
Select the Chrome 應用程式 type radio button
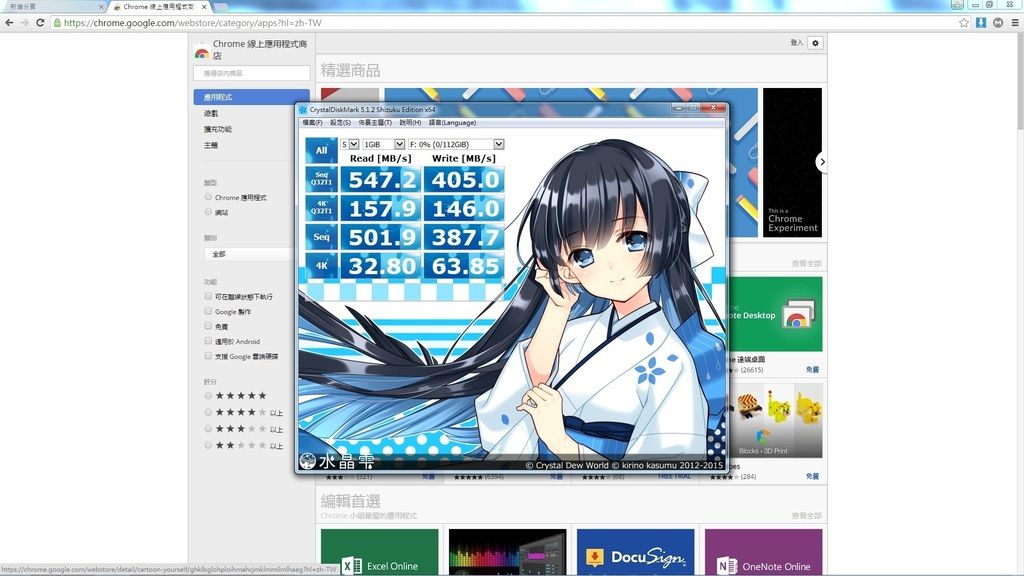(208, 197)
